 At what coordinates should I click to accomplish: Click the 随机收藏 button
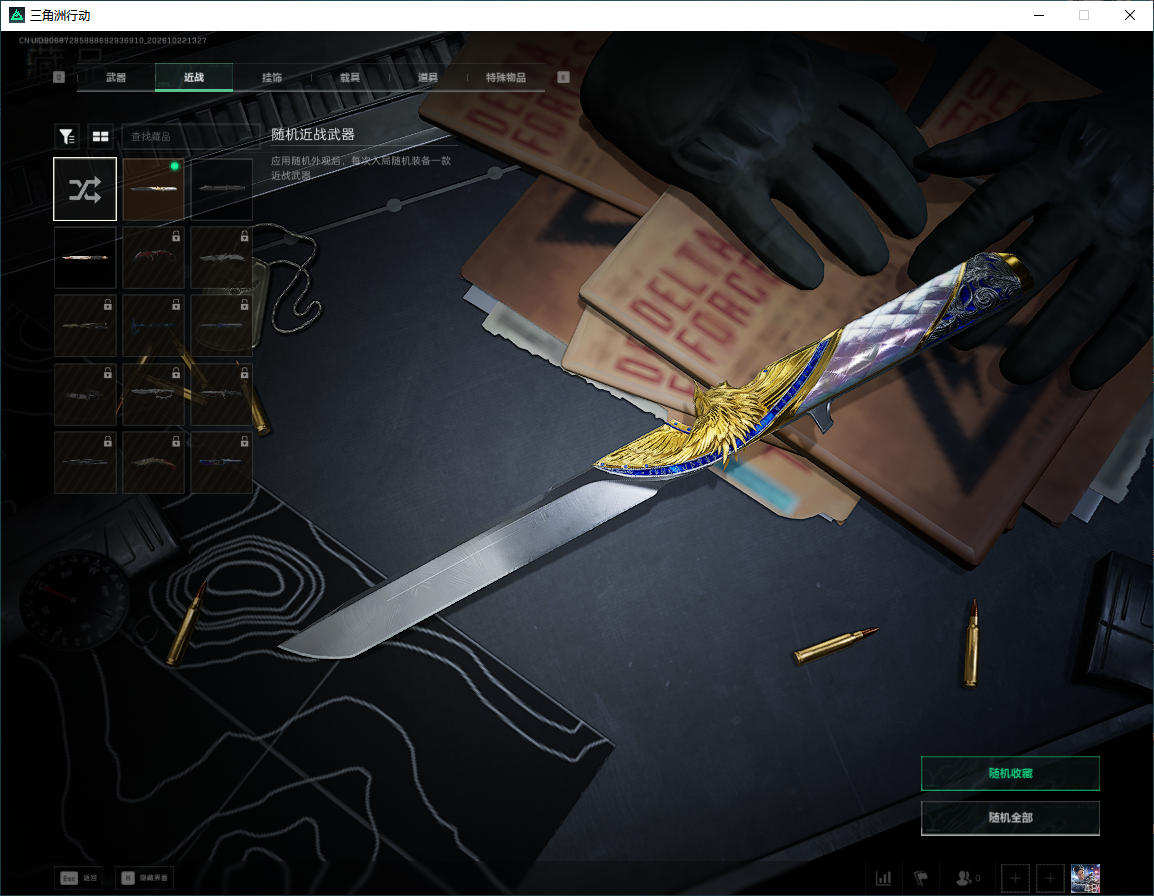pyautogui.click(x=1010, y=773)
